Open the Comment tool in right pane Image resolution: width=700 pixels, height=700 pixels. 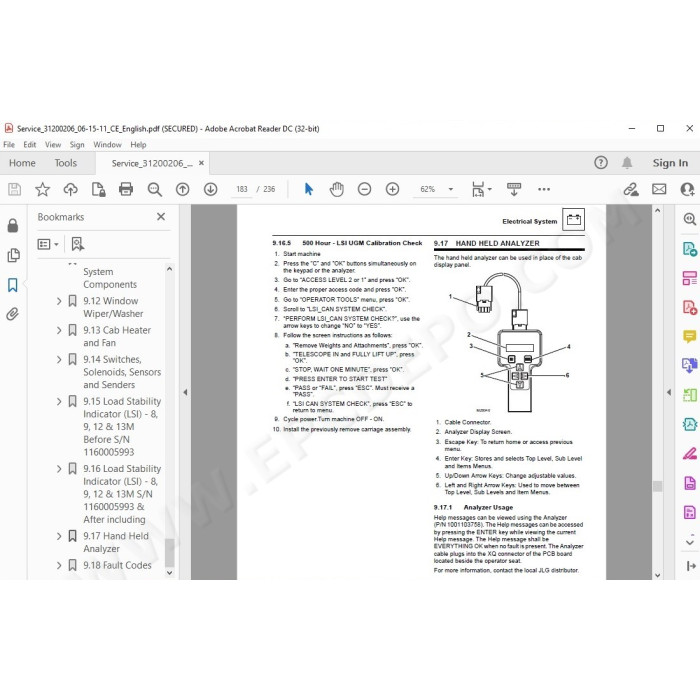pyautogui.click(x=690, y=336)
